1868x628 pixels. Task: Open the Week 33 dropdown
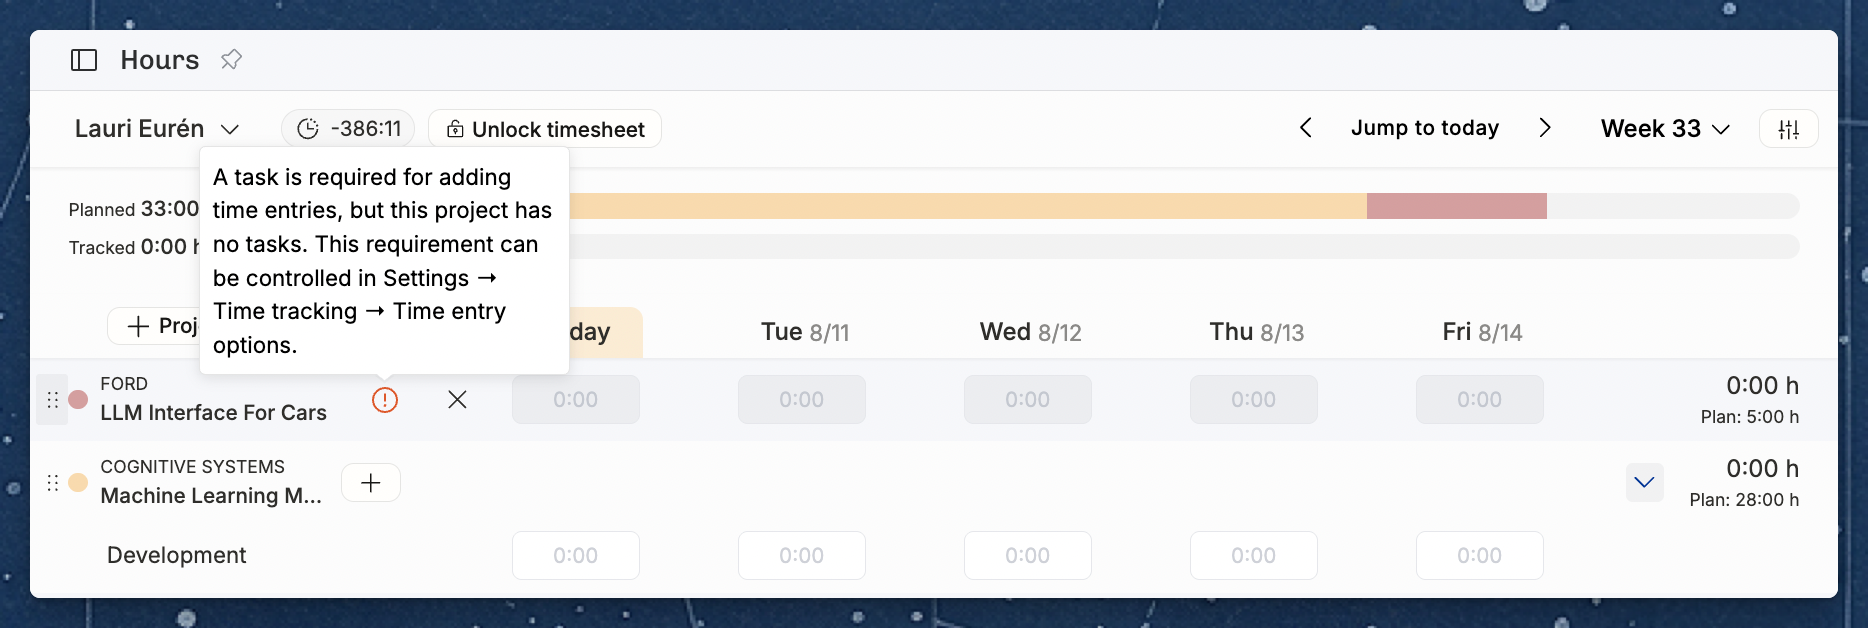point(1665,128)
